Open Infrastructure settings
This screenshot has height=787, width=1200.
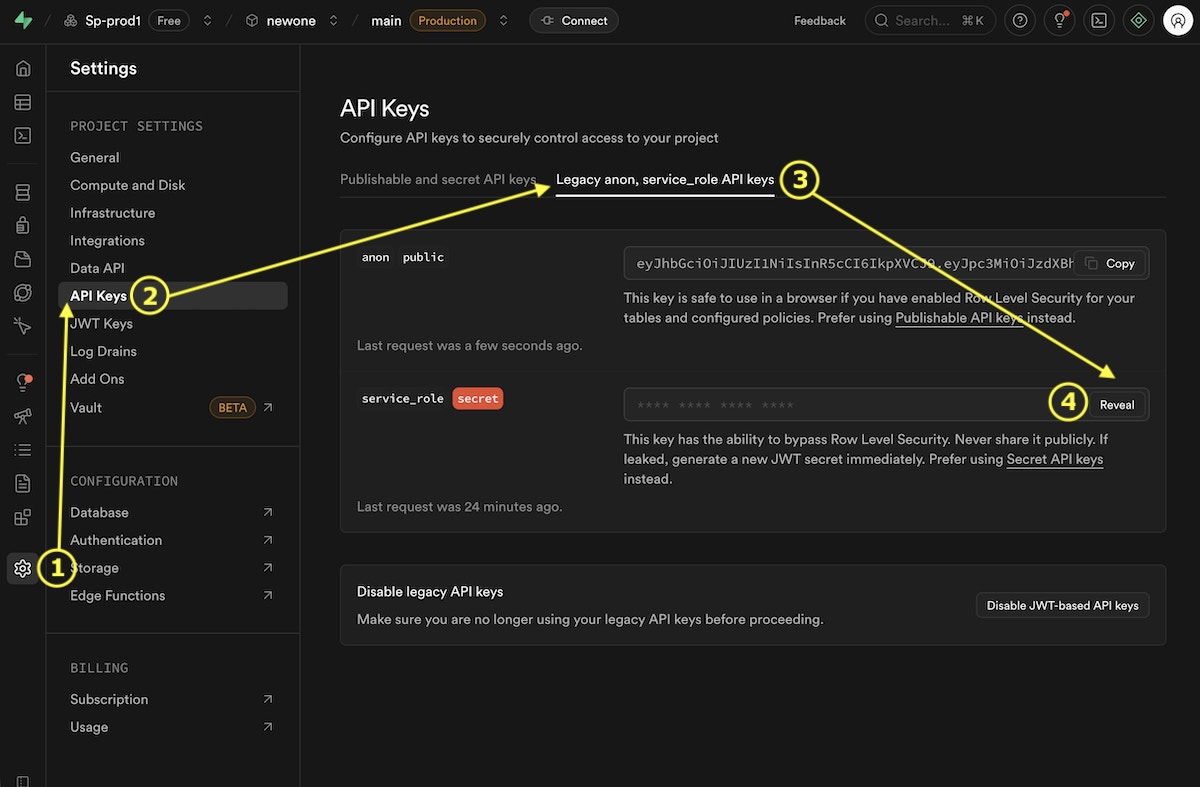click(x=113, y=213)
